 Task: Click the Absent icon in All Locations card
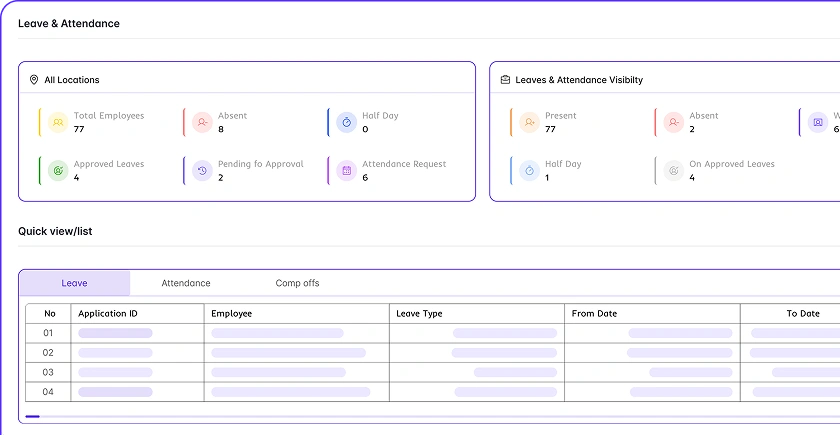coord(202,123)
